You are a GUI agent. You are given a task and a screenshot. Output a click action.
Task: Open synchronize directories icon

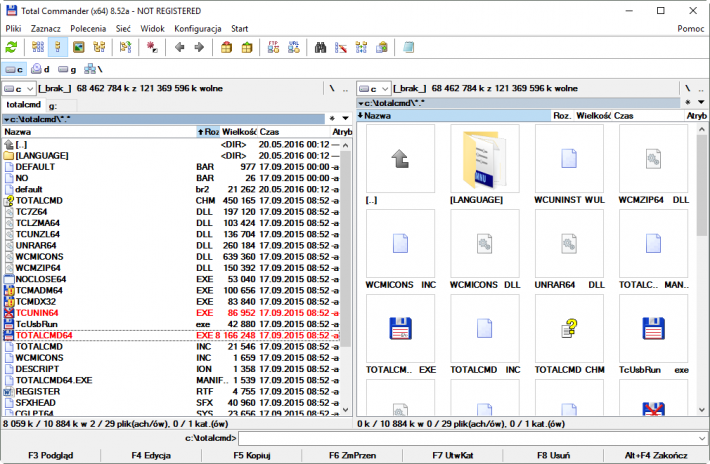coord(361,47)
